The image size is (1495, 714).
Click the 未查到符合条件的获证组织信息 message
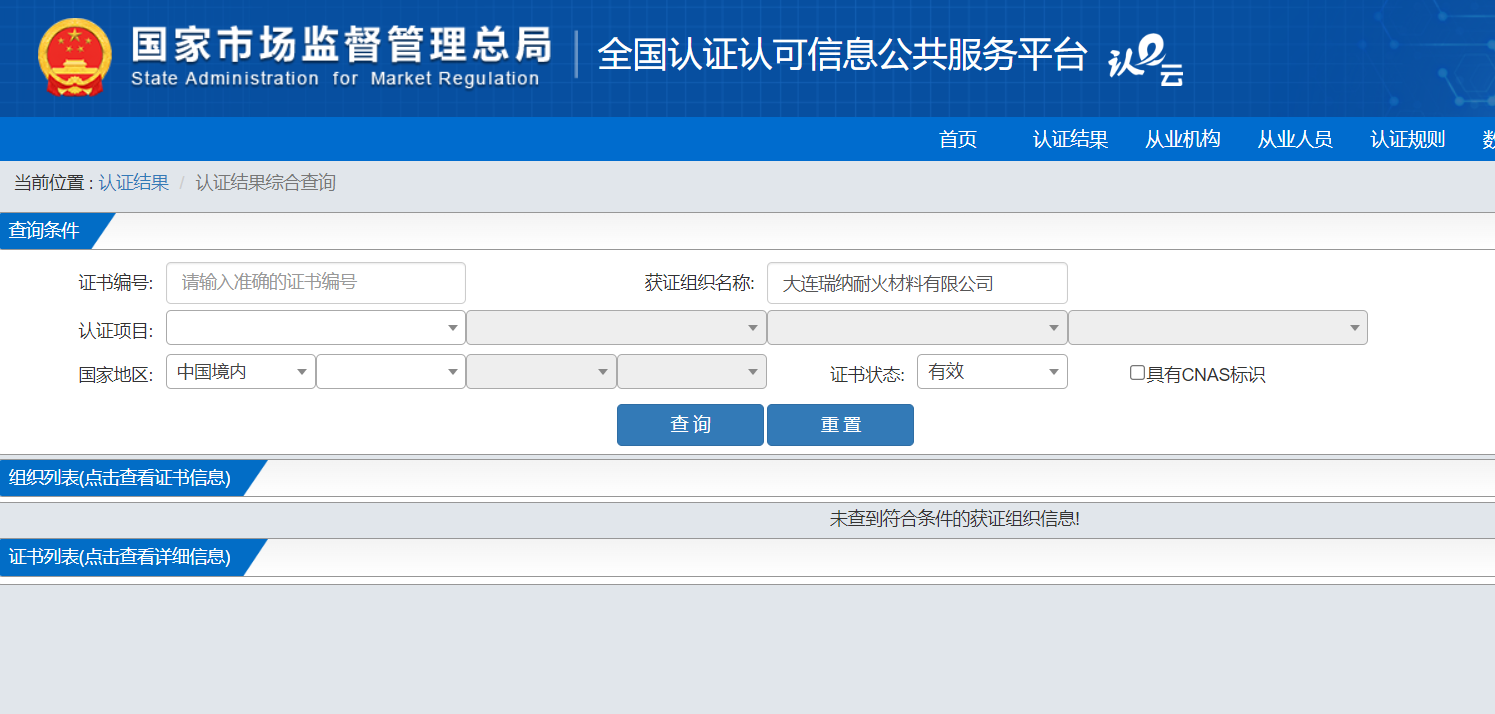[x=955, y=519]
